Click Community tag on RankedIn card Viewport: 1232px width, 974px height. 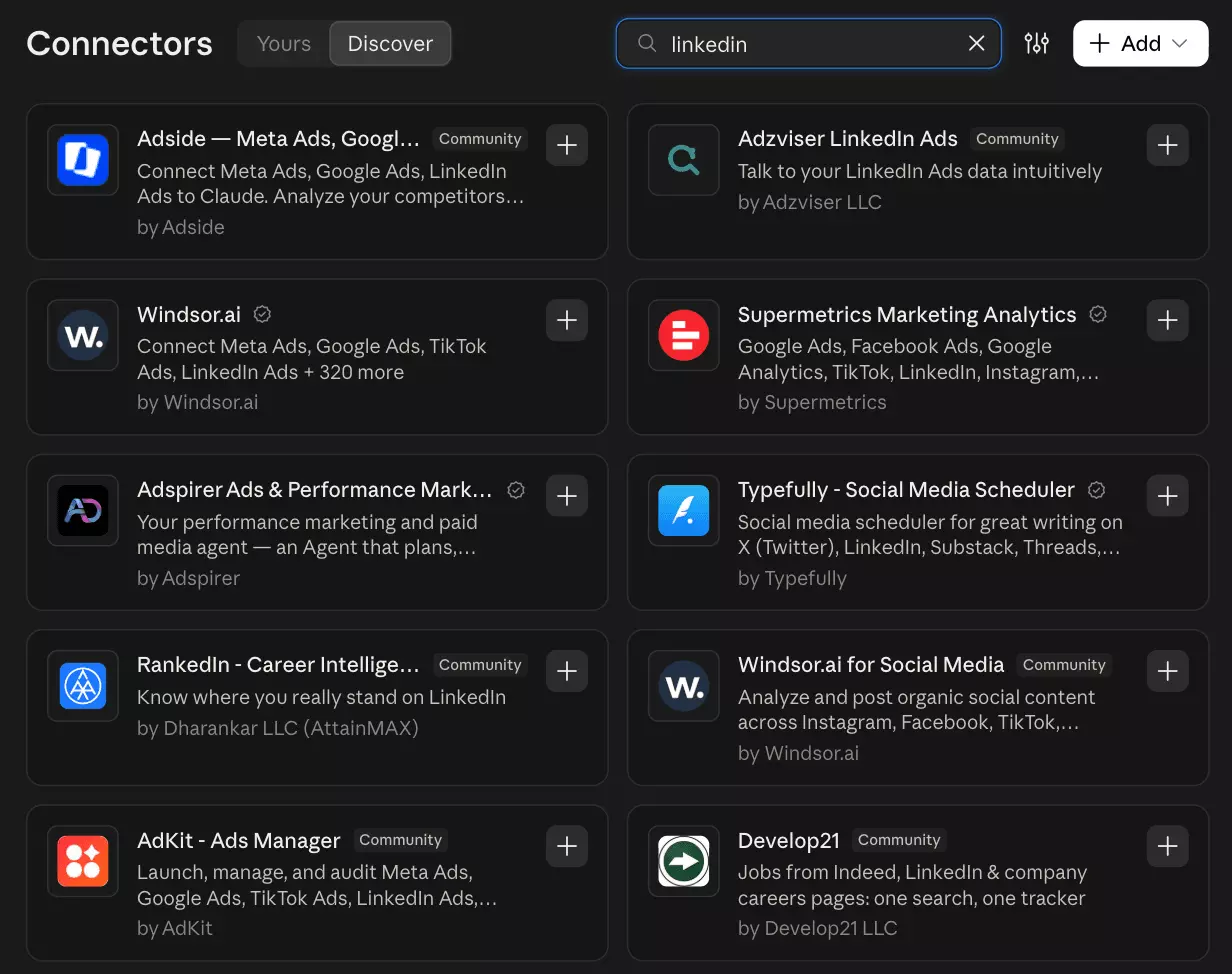click(x=480, y=665)
